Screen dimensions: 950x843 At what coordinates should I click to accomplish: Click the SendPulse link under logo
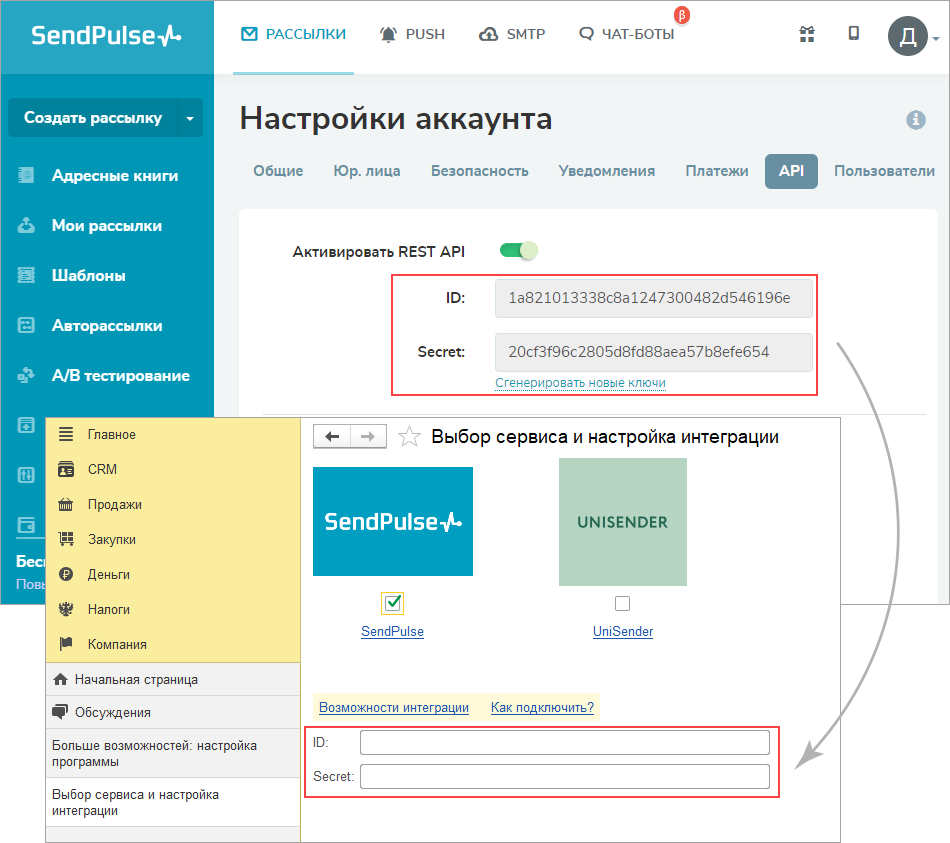tap(393, 631)
